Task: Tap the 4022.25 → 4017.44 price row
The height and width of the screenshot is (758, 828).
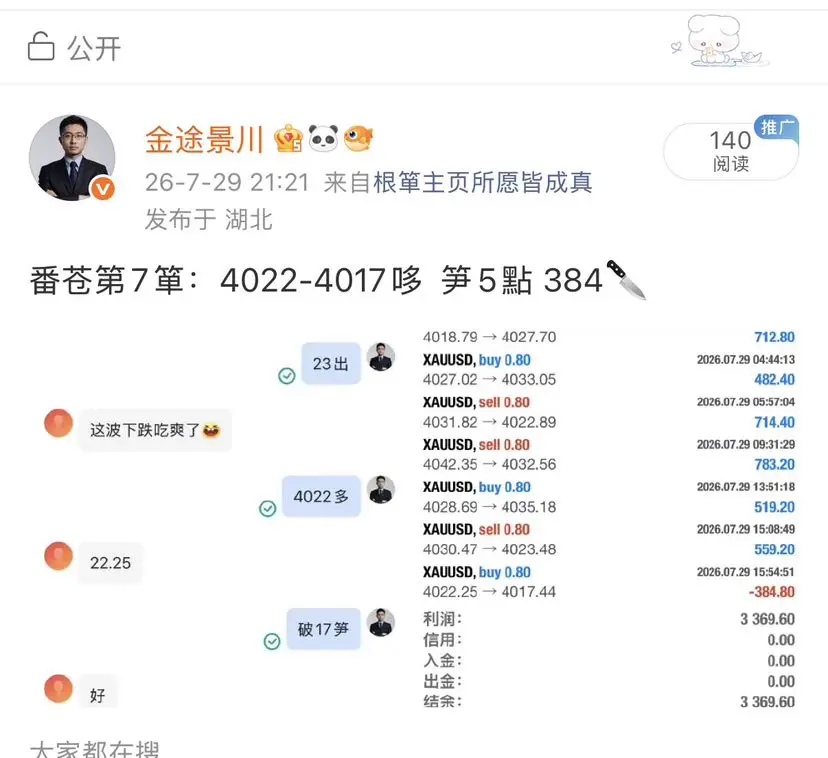Action: (490, 592)
